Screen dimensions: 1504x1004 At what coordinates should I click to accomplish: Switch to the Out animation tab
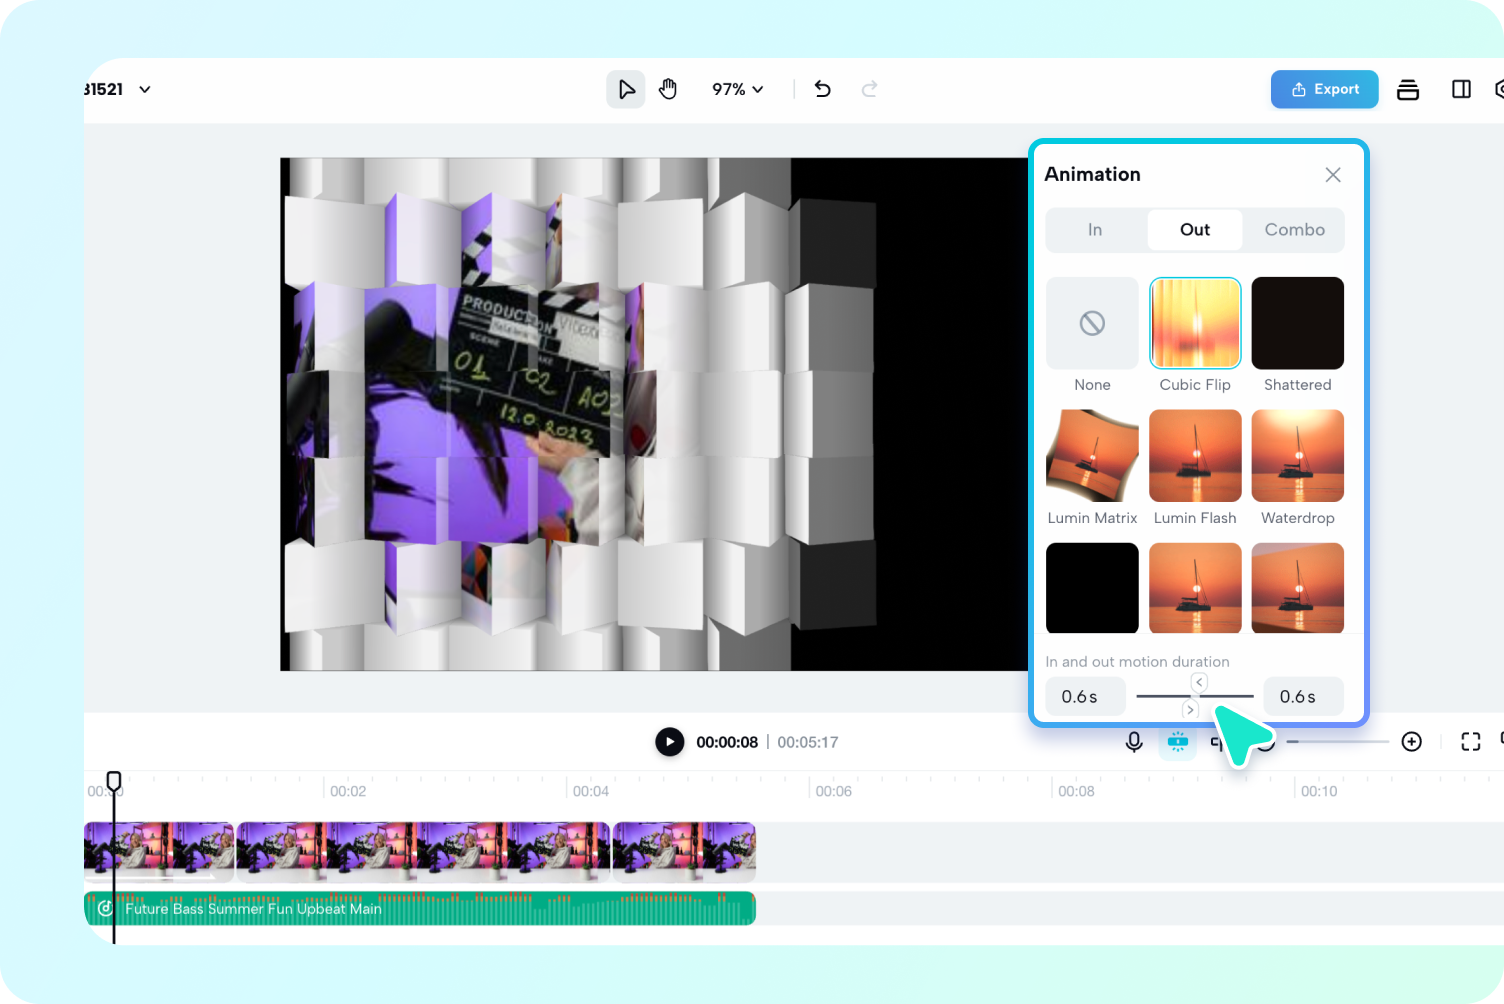(x=1194, y=229)
